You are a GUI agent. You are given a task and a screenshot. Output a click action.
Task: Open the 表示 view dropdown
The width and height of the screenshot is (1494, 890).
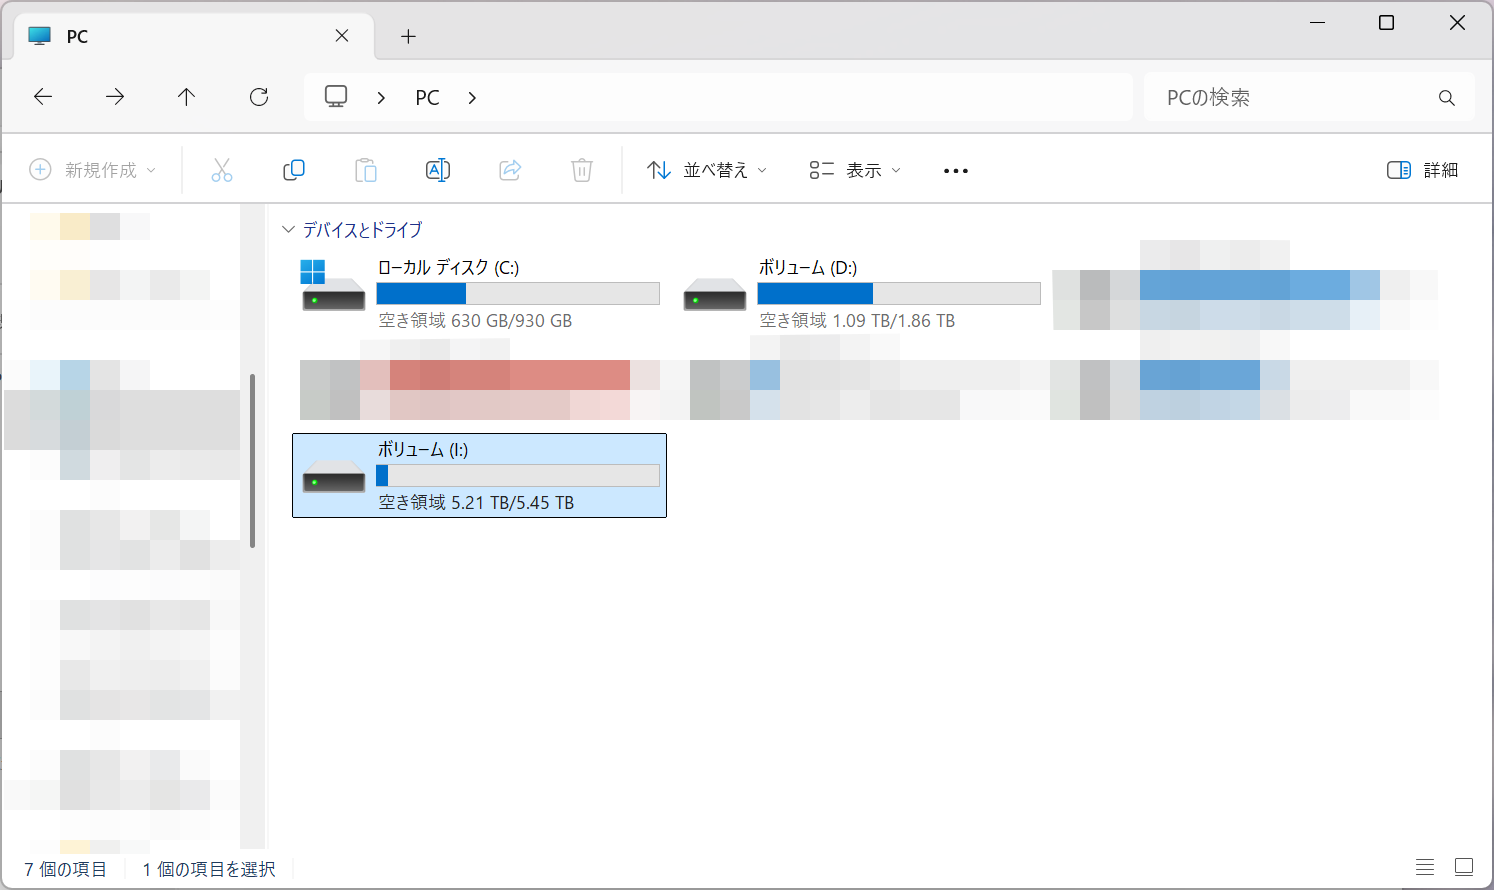855,170
